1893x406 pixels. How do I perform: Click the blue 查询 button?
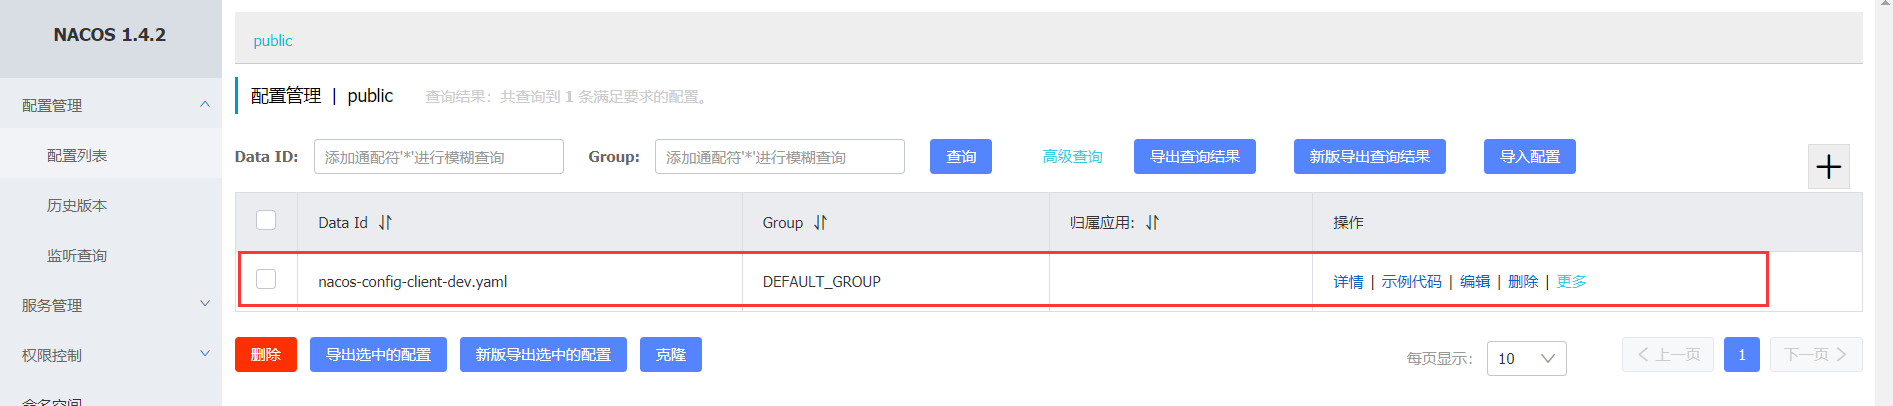pyautogui.click(x=961, y=156)
